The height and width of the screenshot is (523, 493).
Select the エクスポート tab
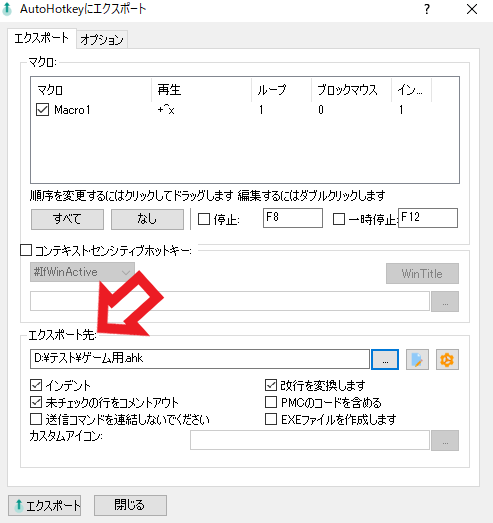click(x=42, y=38)
